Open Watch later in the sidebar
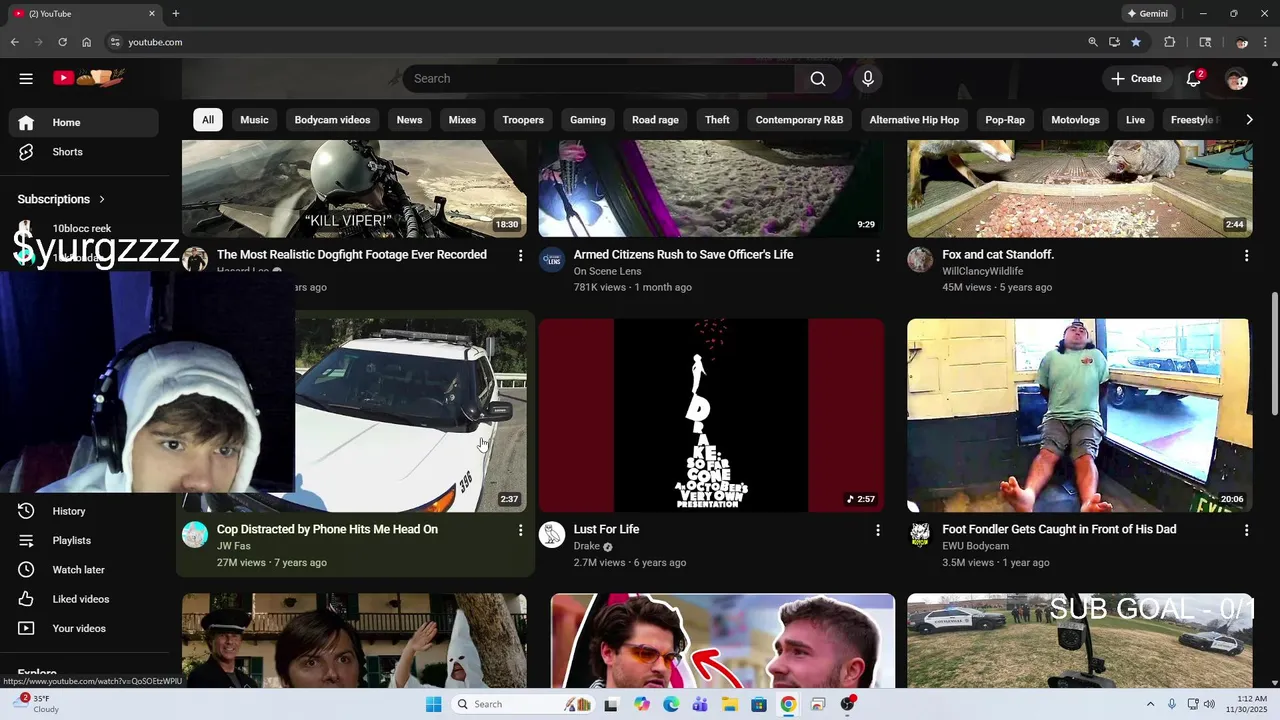Screen dimensions: 1280x720 pos(84,570)
